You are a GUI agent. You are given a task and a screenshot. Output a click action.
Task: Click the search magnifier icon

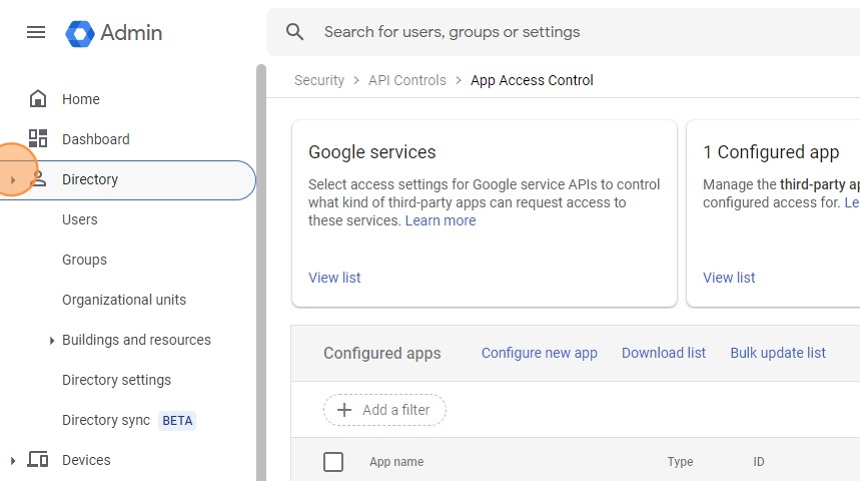[295, 32]
